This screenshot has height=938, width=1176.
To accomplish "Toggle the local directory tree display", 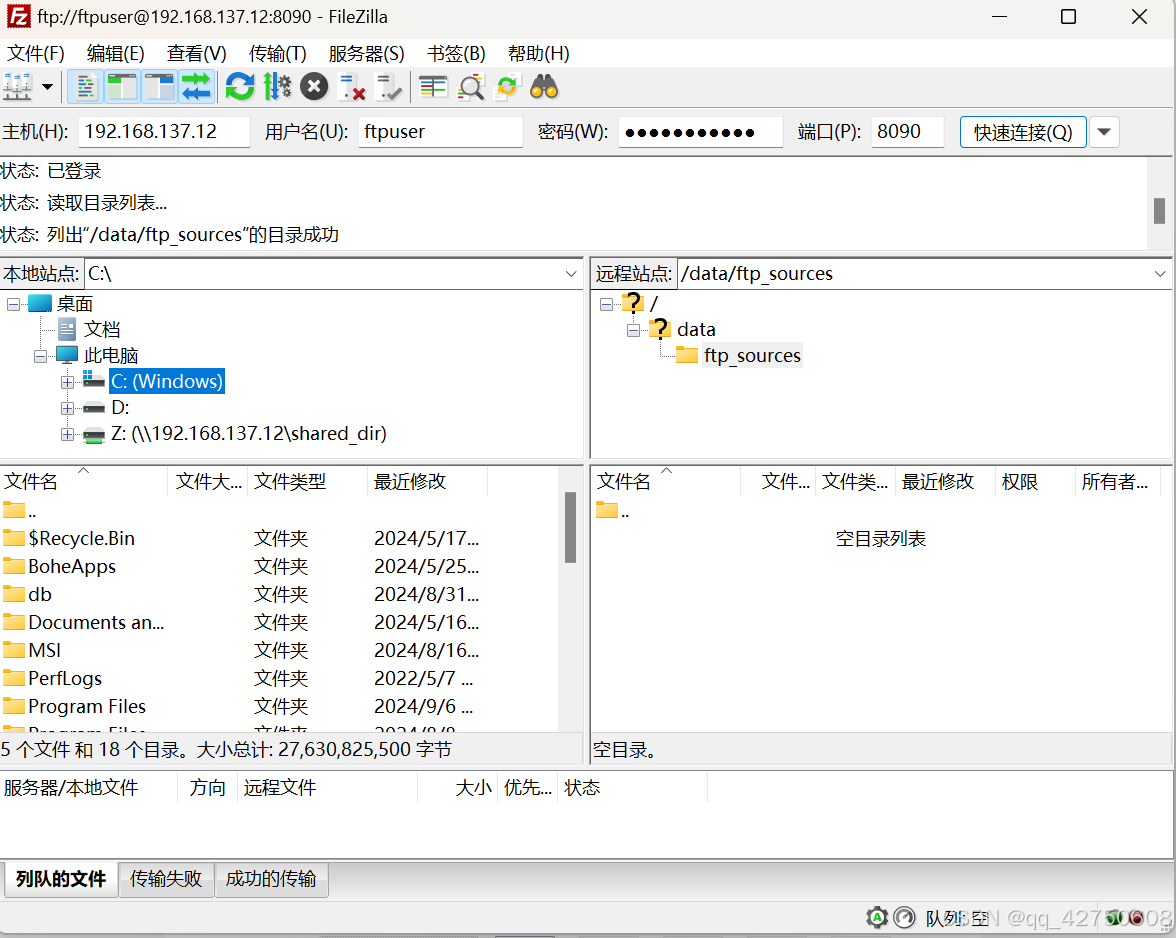I will [x=122, y=87].
